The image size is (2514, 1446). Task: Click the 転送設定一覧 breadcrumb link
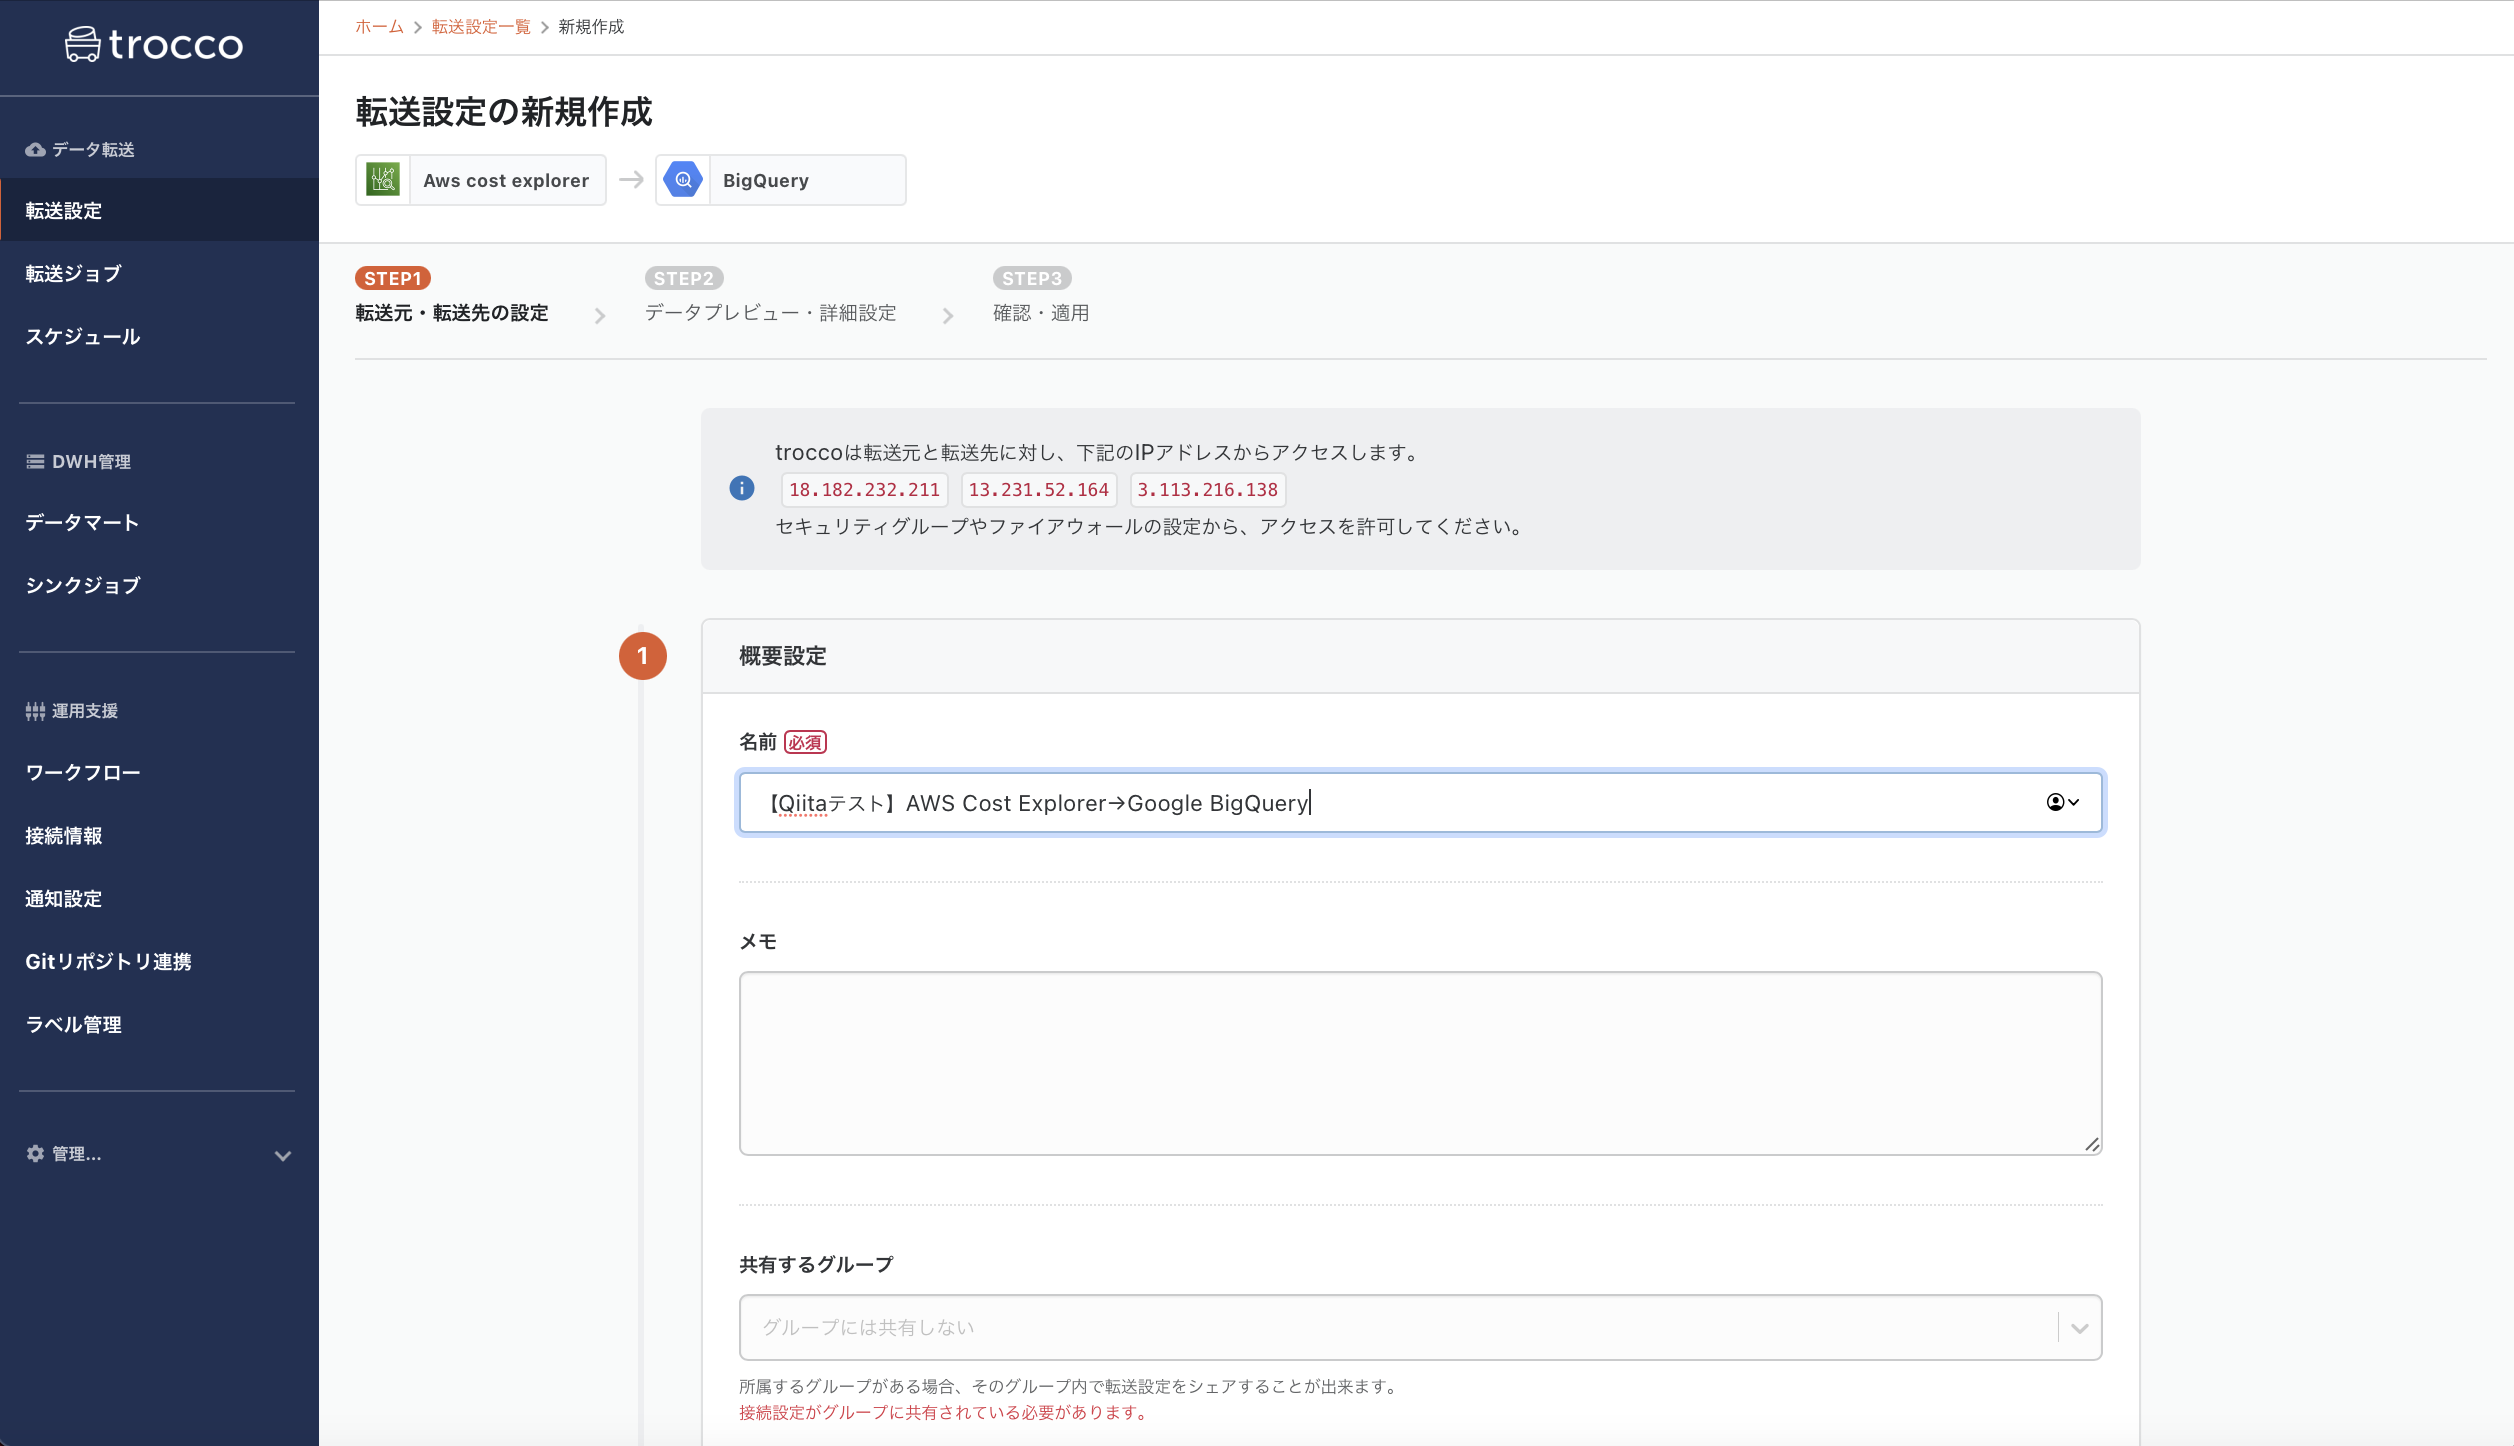481,27
